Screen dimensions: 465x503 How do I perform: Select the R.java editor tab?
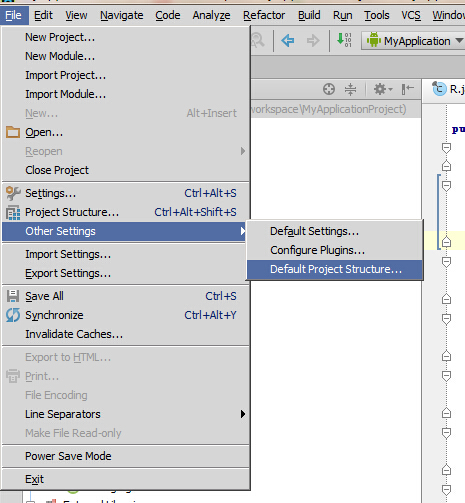coord(448,89)
